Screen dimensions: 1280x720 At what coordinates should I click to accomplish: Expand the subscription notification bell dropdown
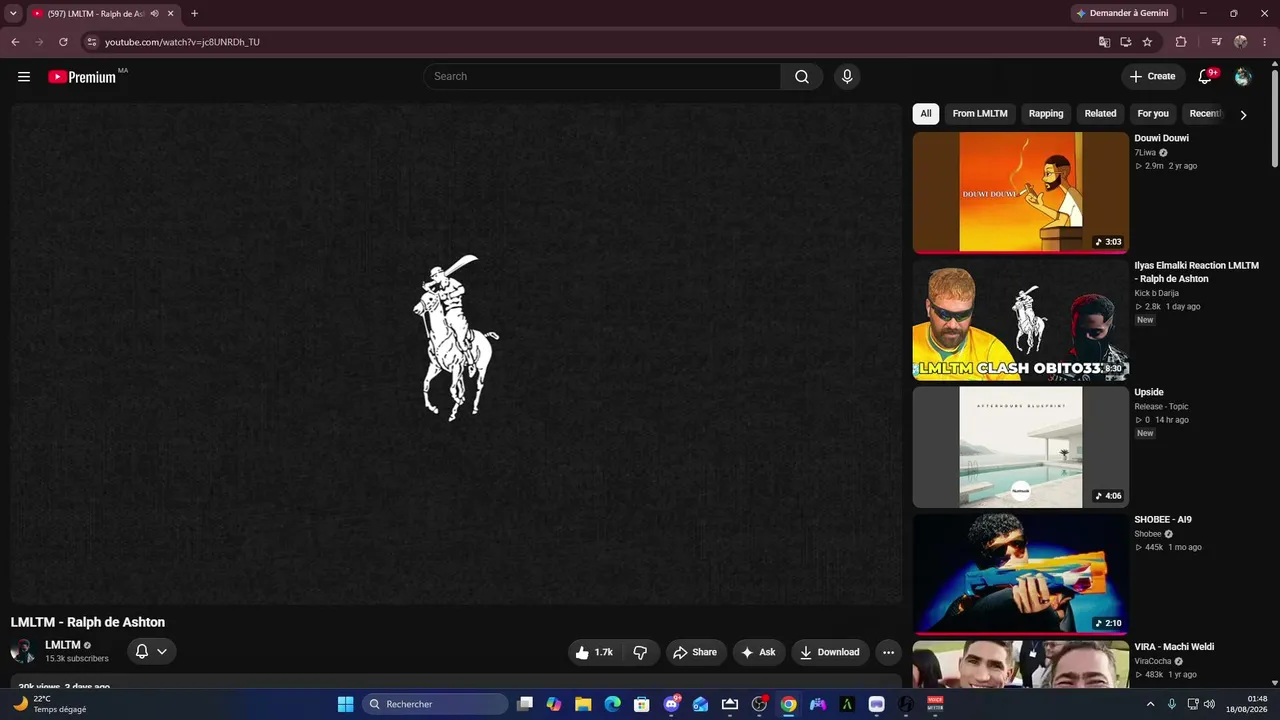point(152,652)
